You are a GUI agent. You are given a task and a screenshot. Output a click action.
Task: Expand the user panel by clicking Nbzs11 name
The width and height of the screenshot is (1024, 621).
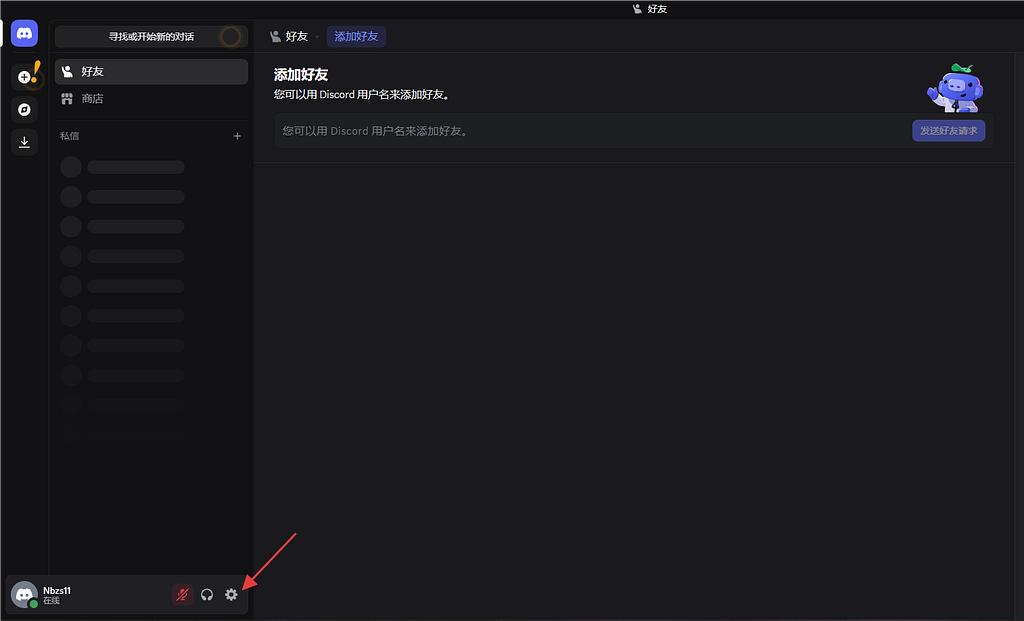58,590
